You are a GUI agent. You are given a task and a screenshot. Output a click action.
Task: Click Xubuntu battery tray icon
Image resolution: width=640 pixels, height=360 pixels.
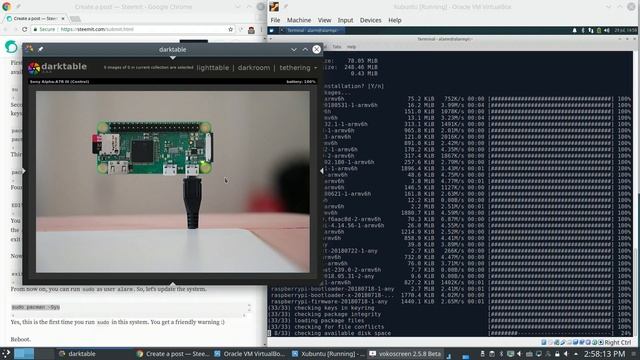point(599,31)
